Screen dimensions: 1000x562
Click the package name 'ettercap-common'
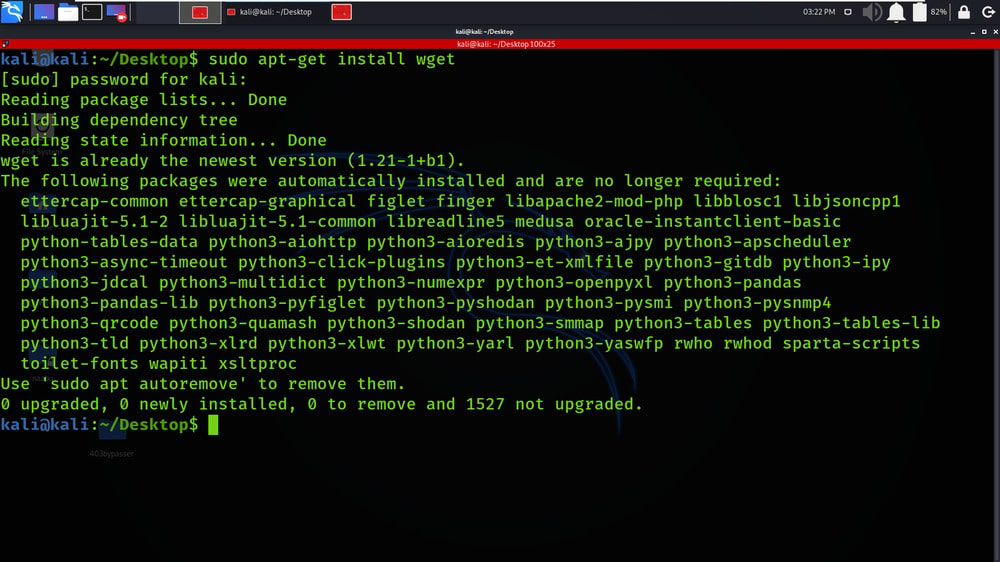[94, 201]
